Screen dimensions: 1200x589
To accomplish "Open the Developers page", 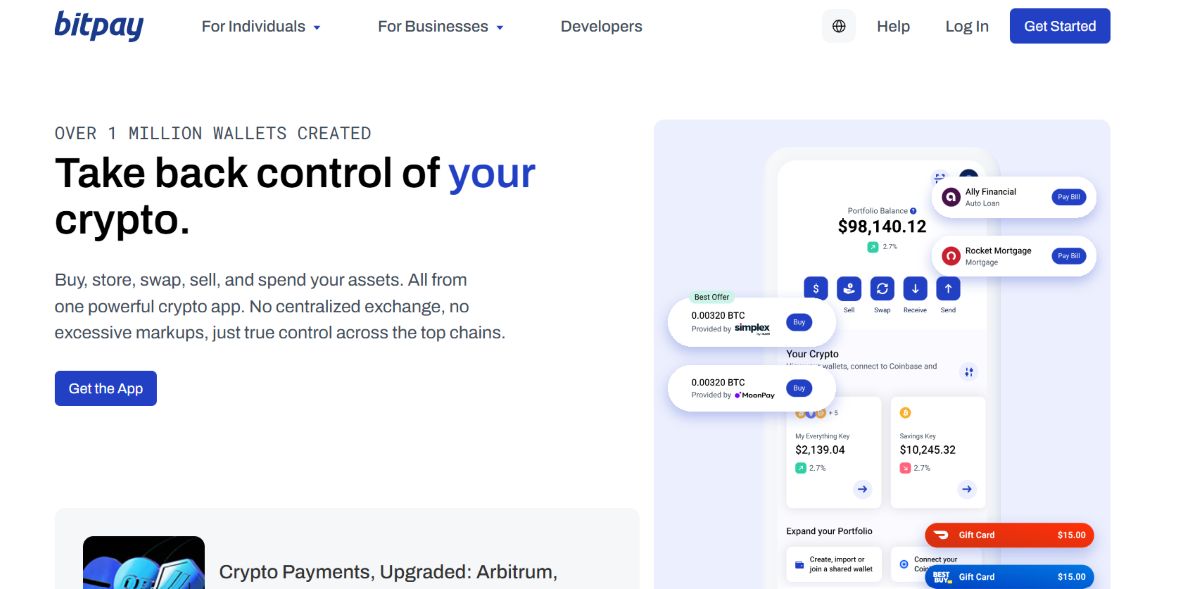I will (x=600, y=26).
